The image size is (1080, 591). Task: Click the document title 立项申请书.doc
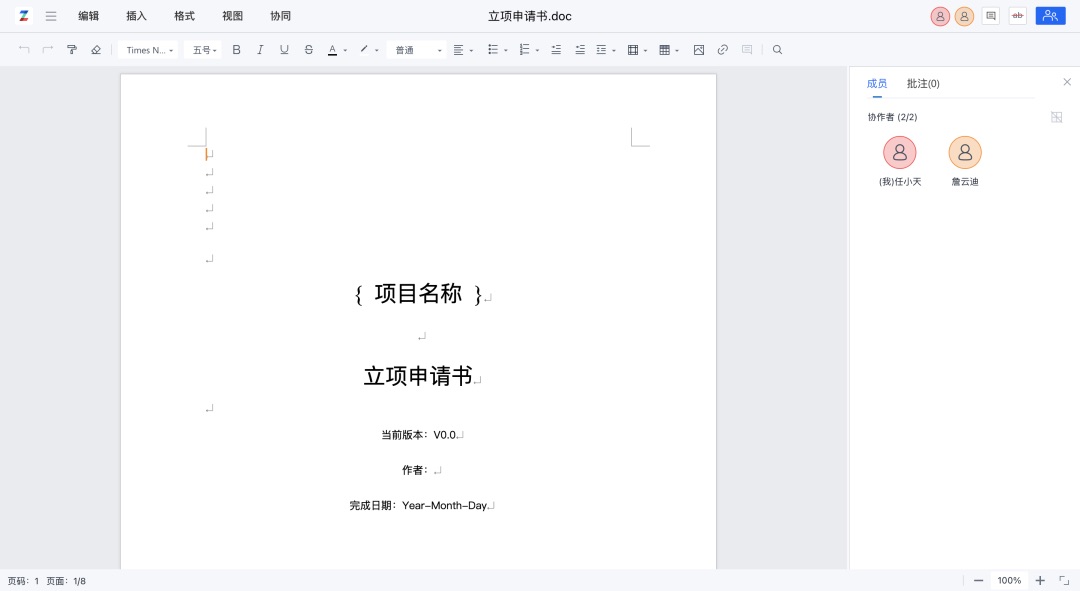pos(530,16)
